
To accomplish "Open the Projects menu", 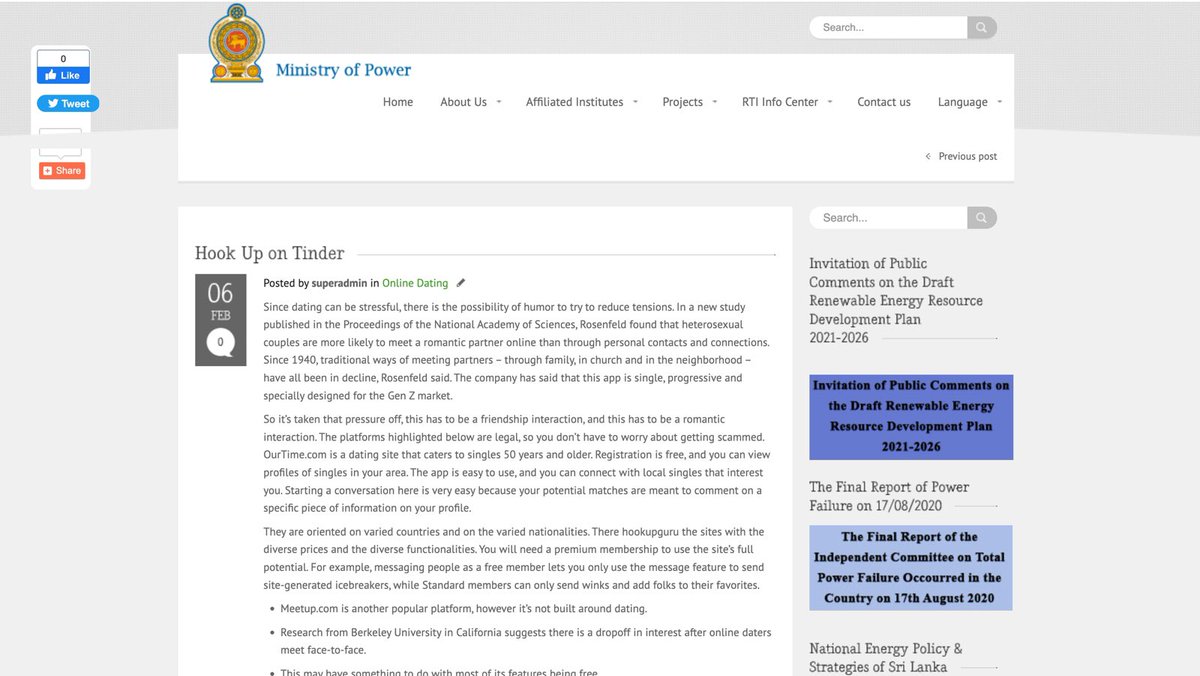I will (682, 102).
